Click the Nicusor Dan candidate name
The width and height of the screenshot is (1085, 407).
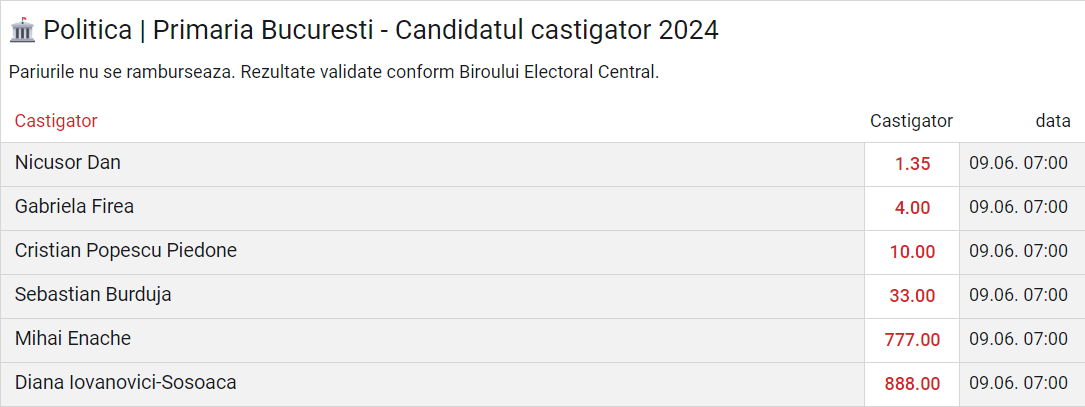point(68,163)
